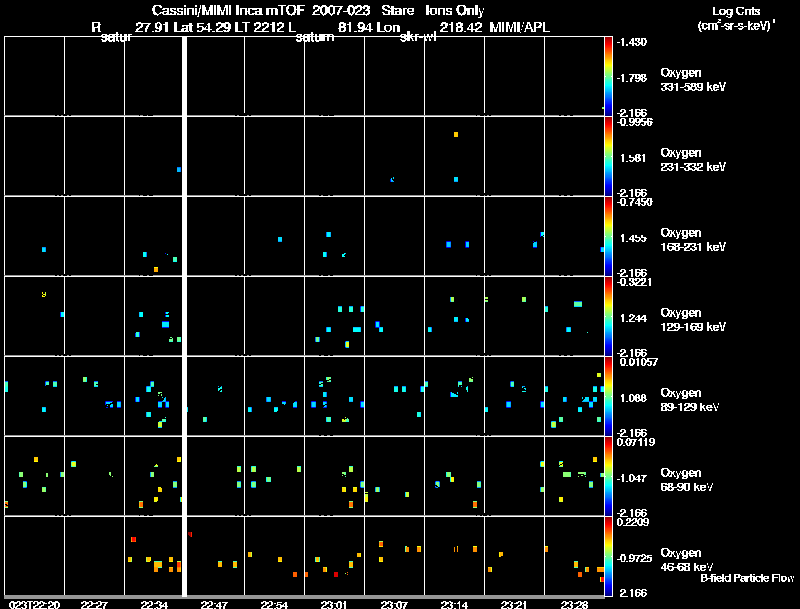This screenshot has width=800, height=609.
Task: Click the '23:01' time axis label
Action: tap(334, 604)
